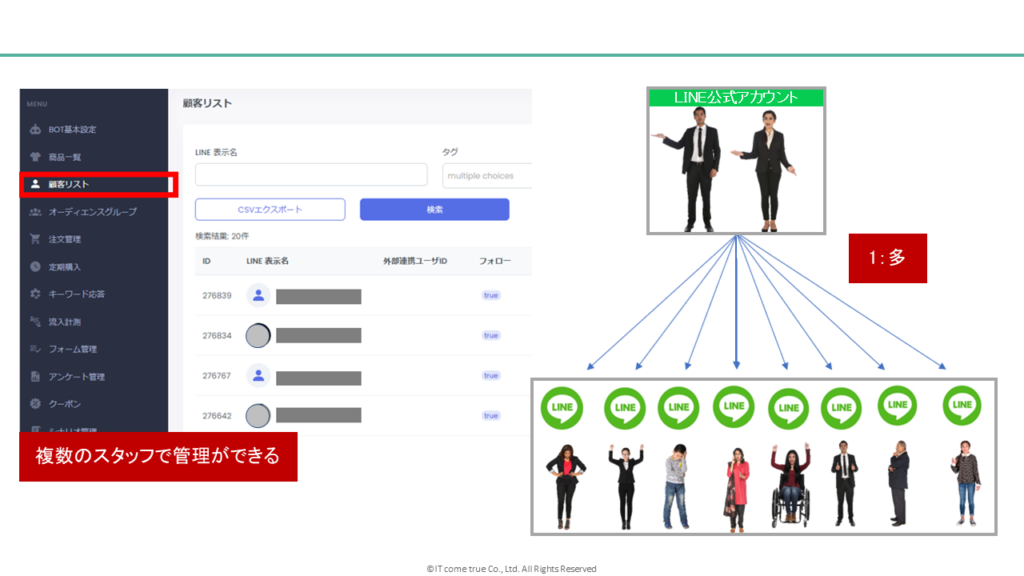Screen dimensions: 1024x576
Task: Click the blue 検索 button
Action: pos(434,210)
